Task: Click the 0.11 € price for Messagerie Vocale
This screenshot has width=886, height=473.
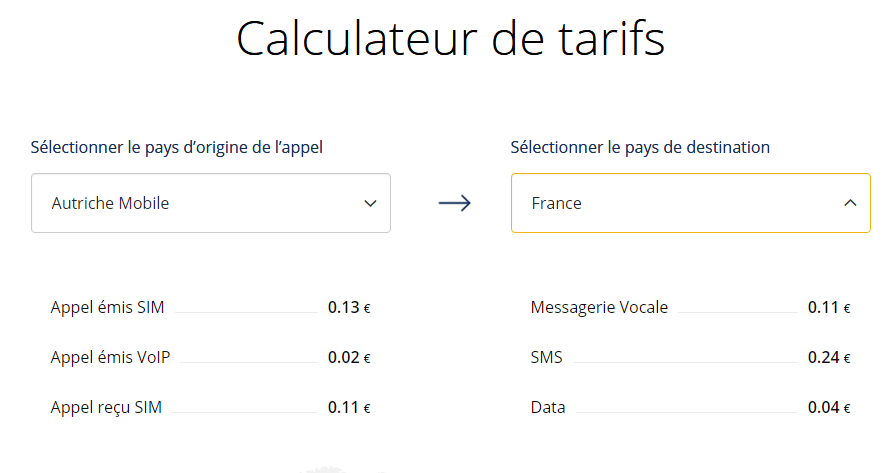Action: pos(829,307)
